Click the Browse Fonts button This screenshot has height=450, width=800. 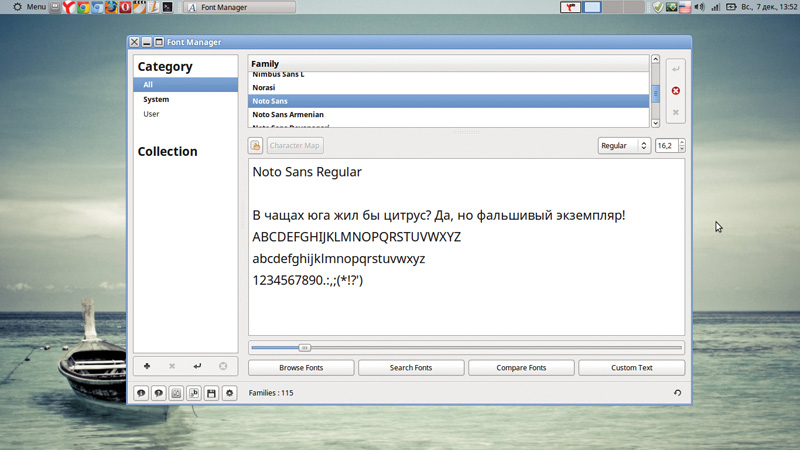tap(301, 368)
